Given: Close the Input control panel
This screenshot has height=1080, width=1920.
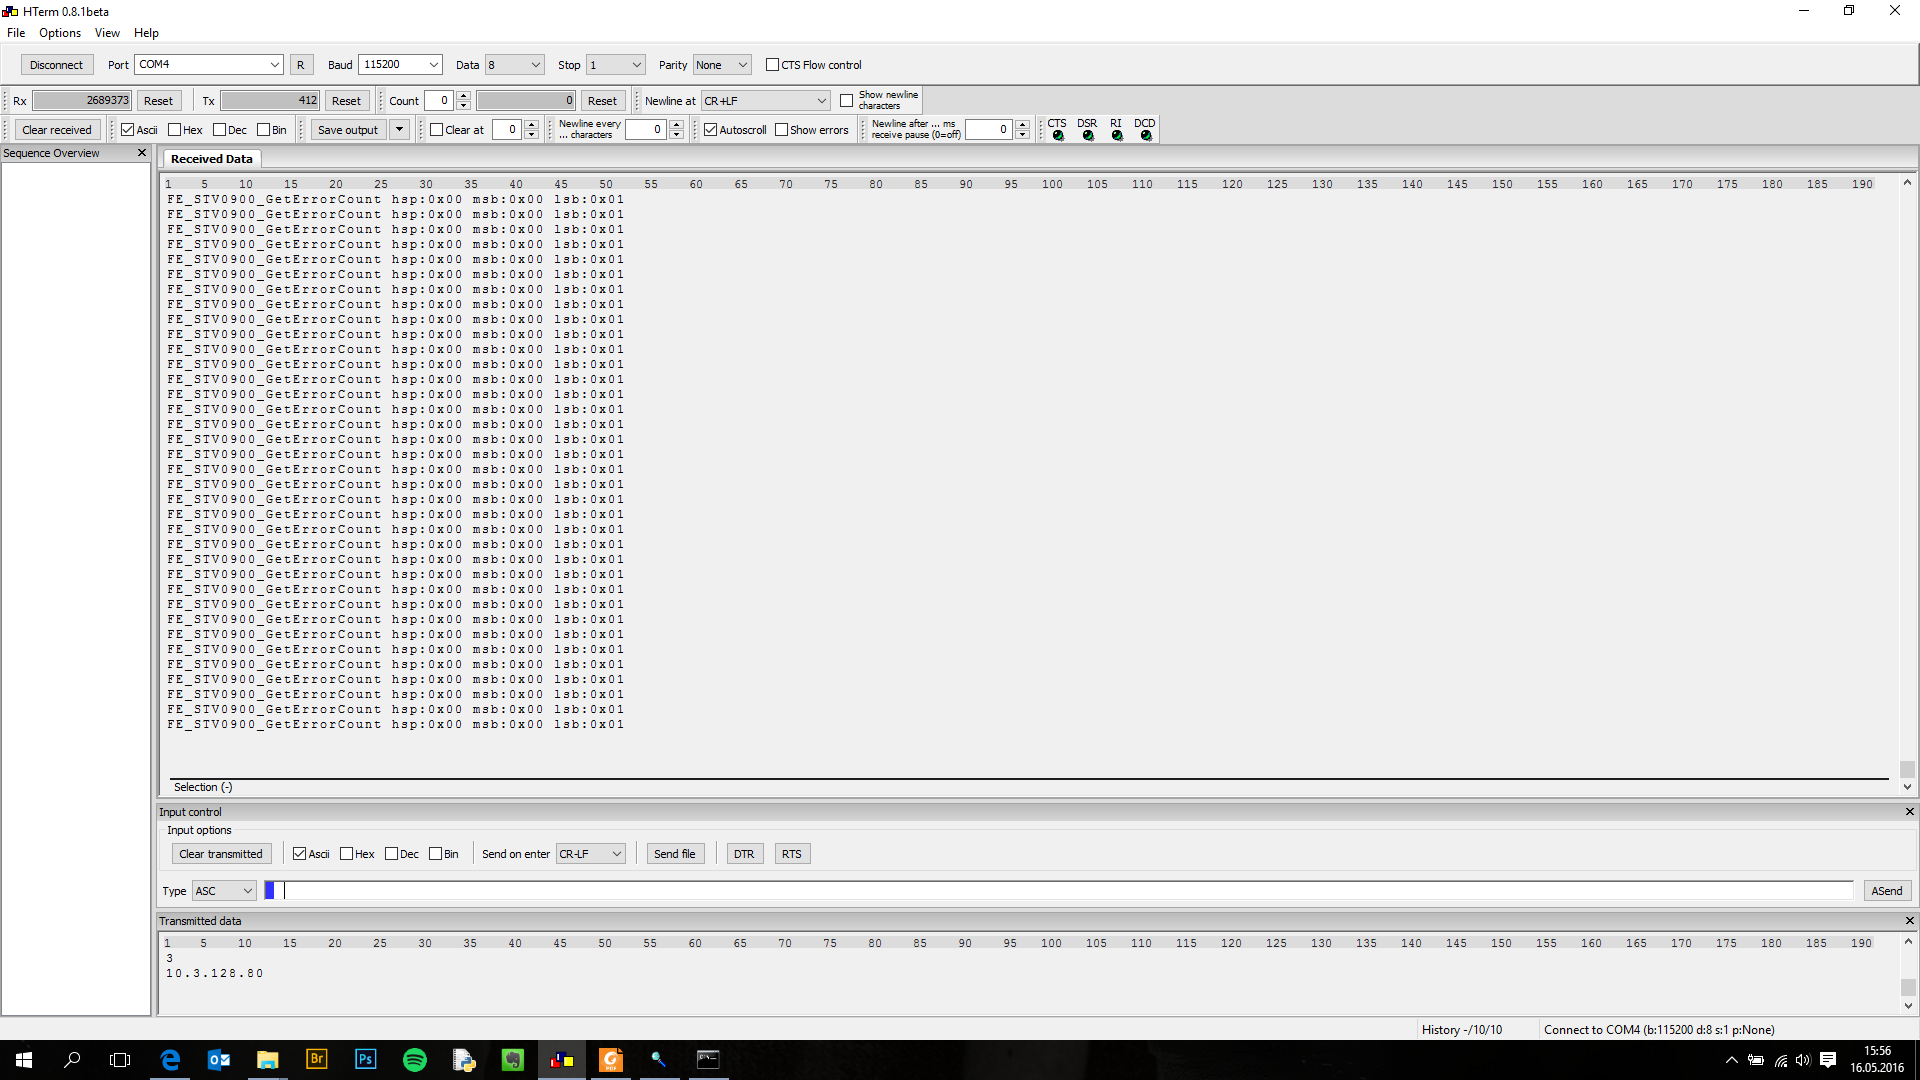Looking at the screenshot, I should 1909,812.
